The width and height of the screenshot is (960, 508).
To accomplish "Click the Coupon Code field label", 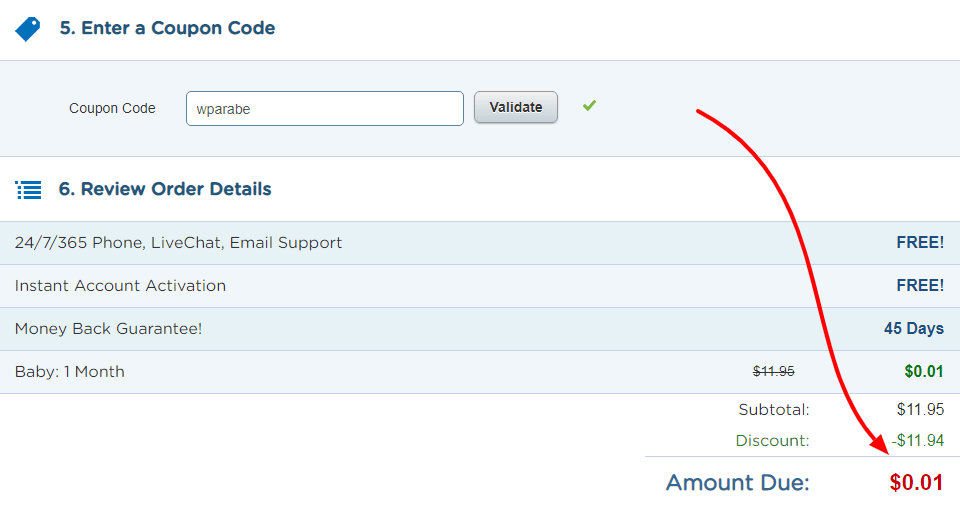I will pos(112,109).
